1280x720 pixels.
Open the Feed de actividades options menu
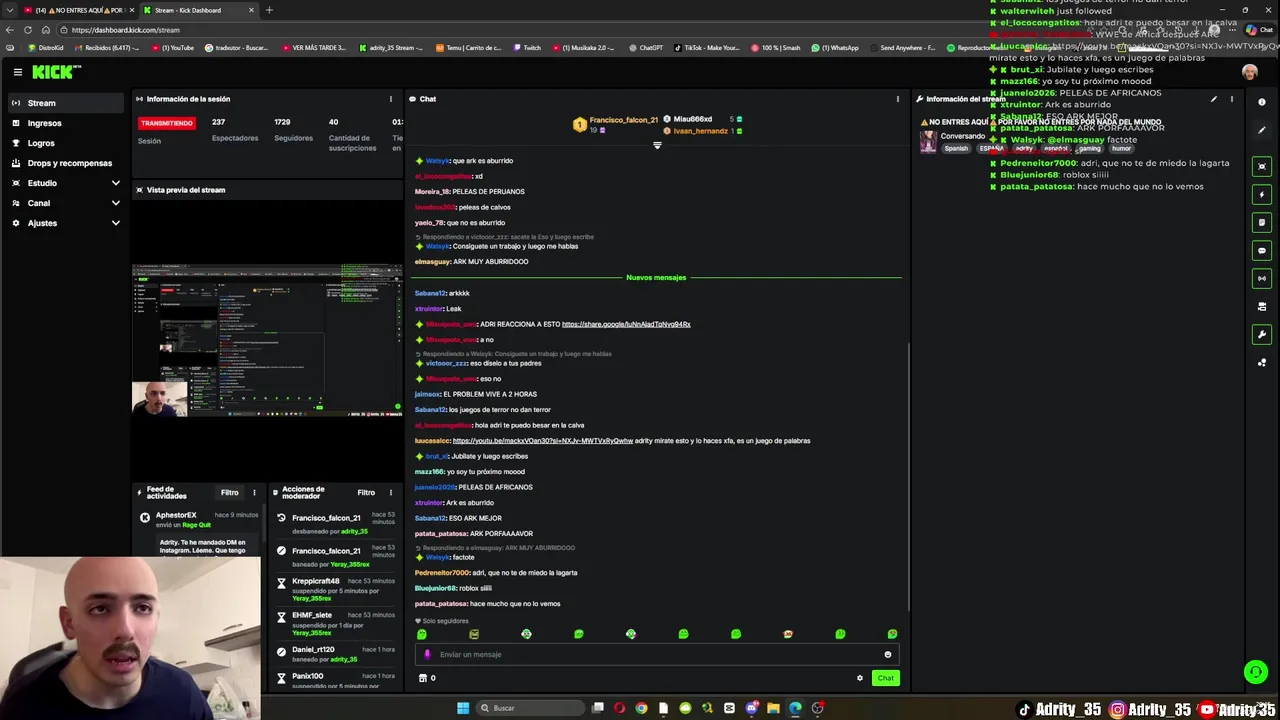tap(254, 493)
